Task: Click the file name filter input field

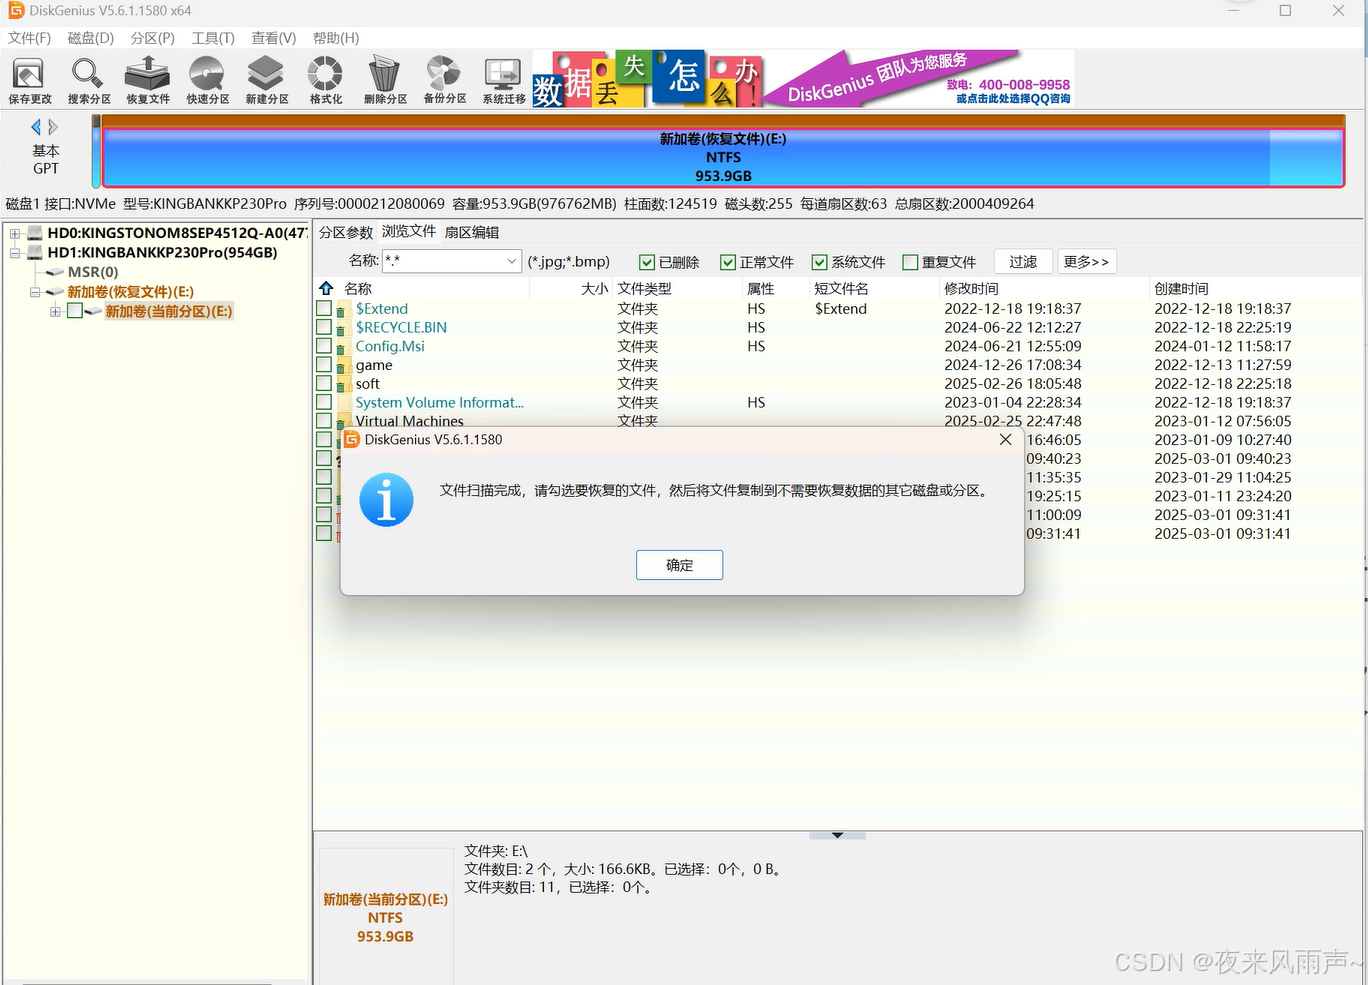Action: pyautogui.click(x=442, y=261)
